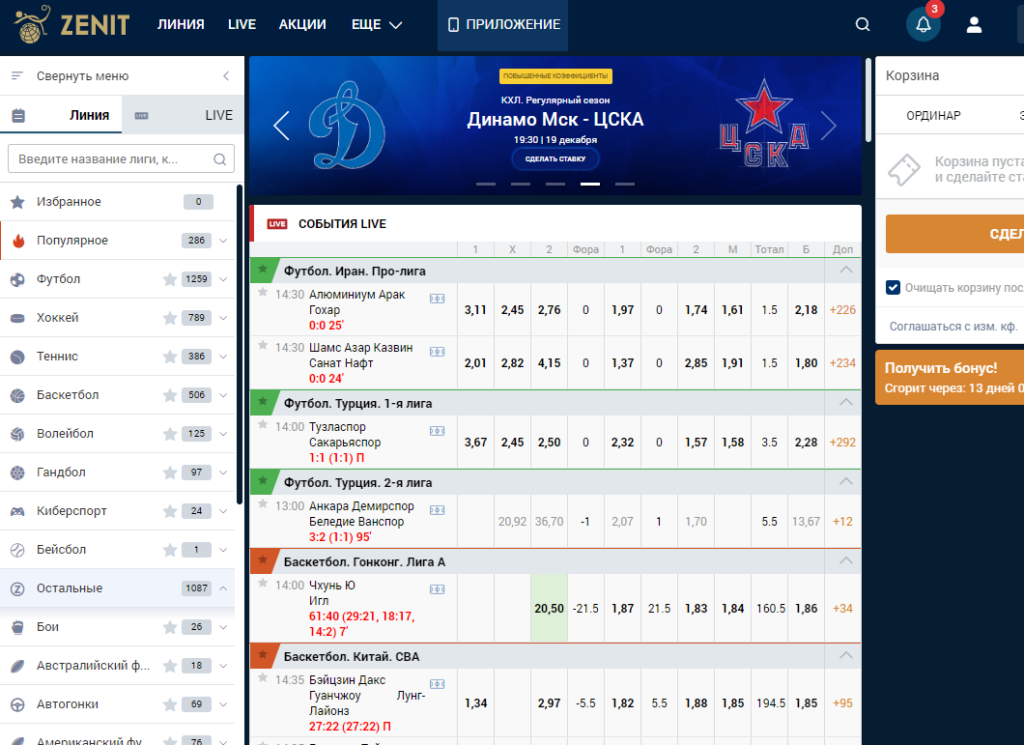Click the search icon in league search field
The width and height of the screenshot is (1024, 745).
220,159
